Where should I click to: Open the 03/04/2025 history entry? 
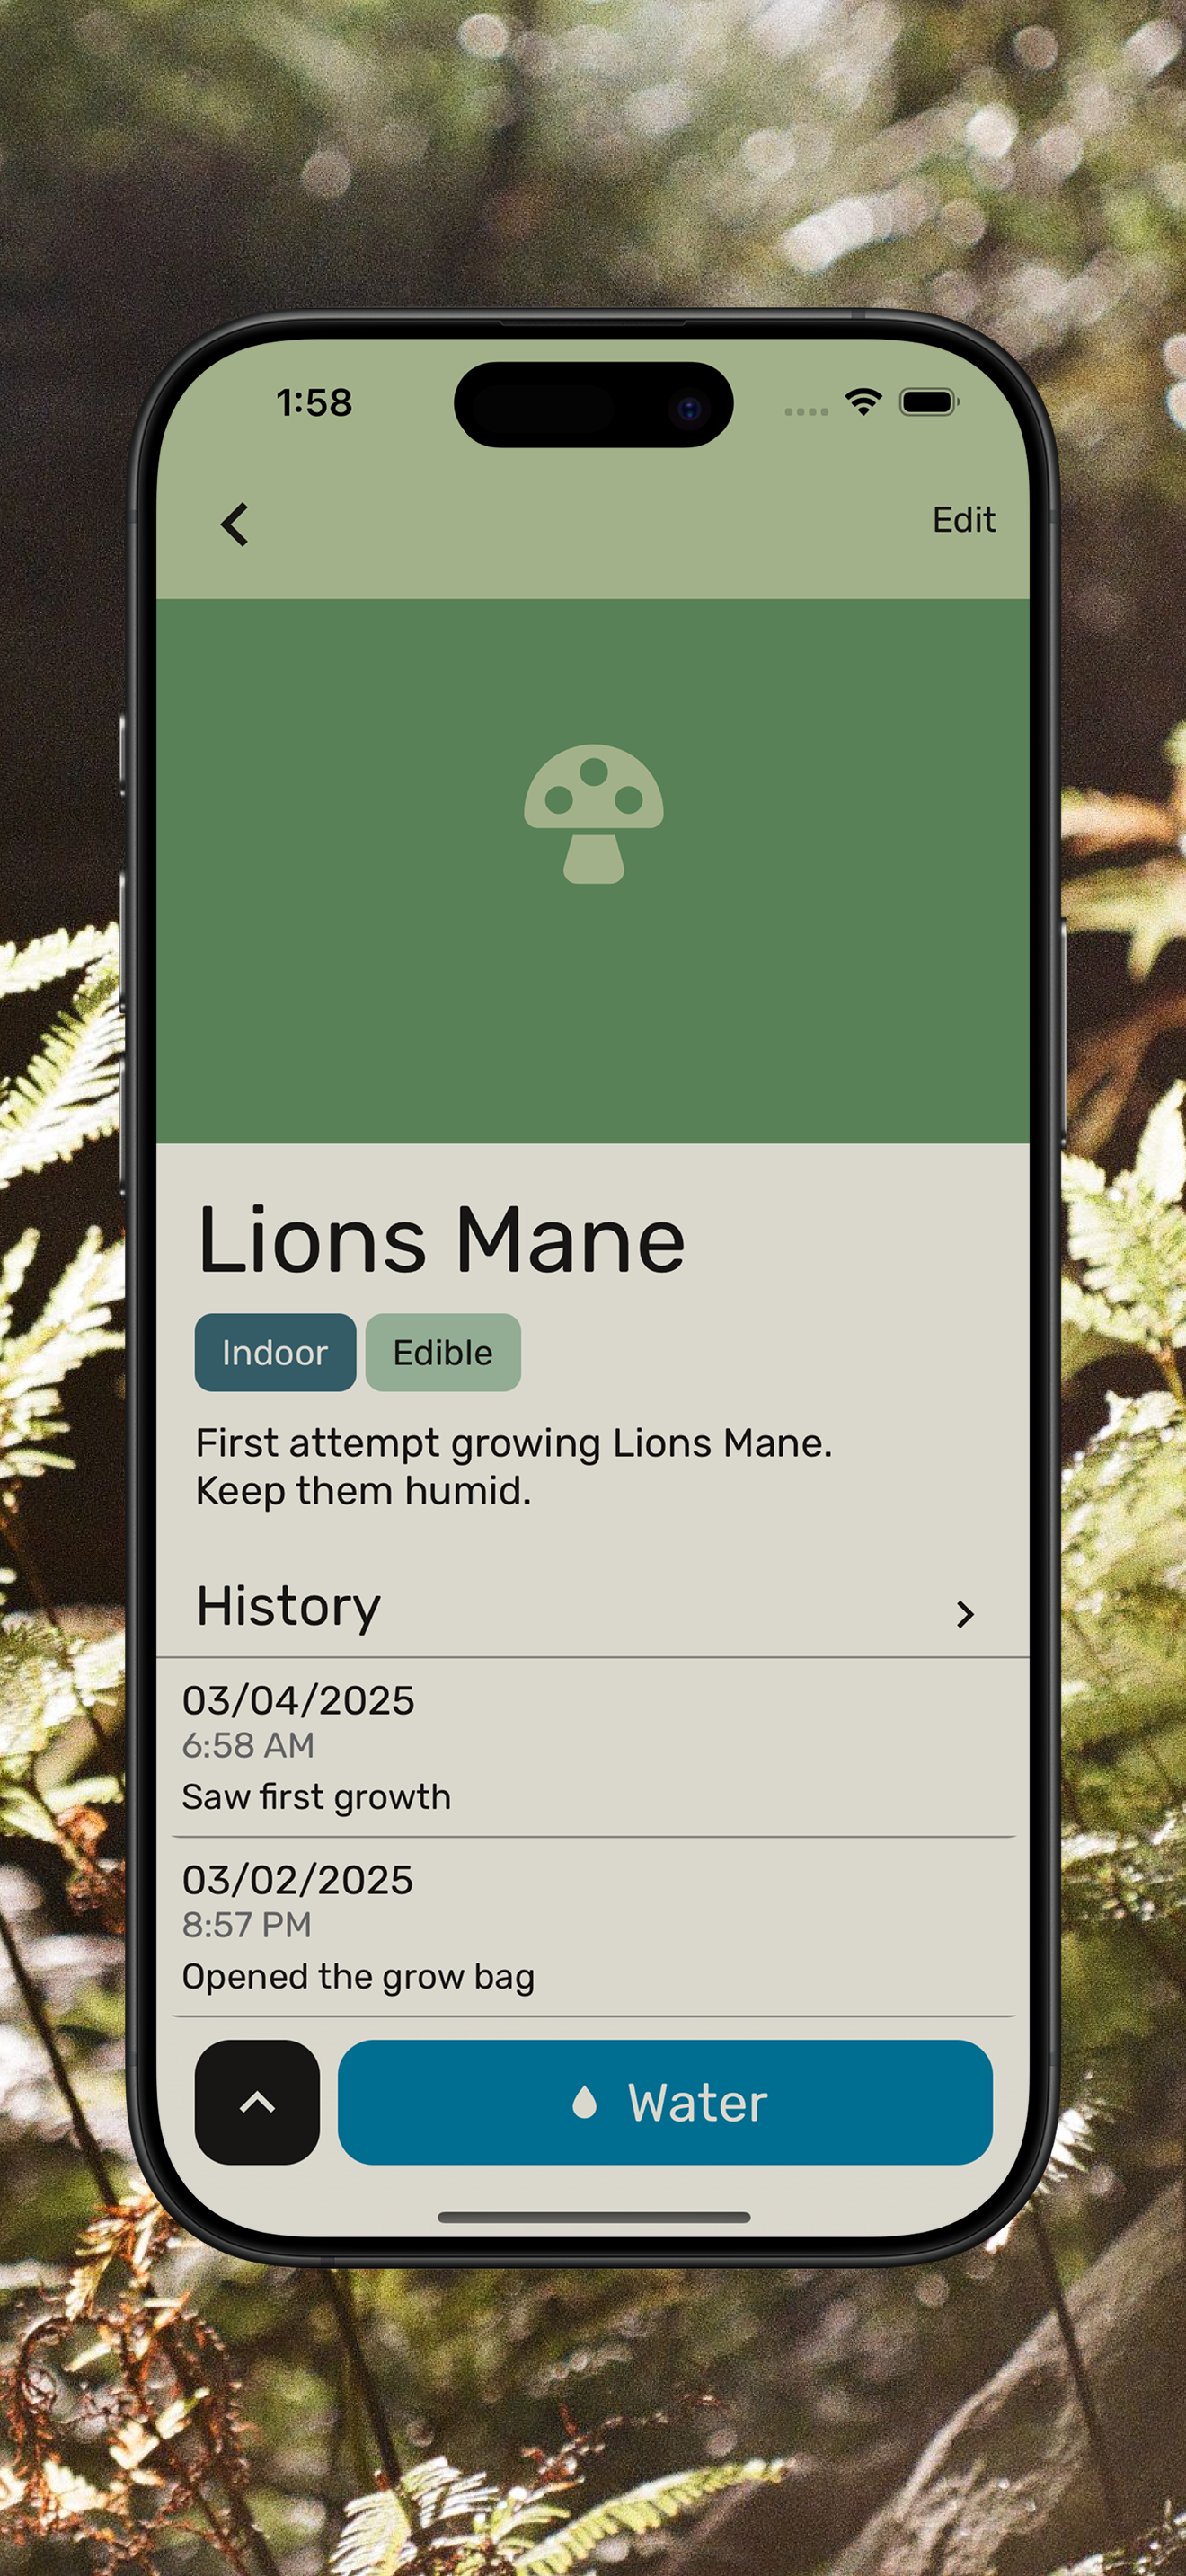click(593, 1747)
